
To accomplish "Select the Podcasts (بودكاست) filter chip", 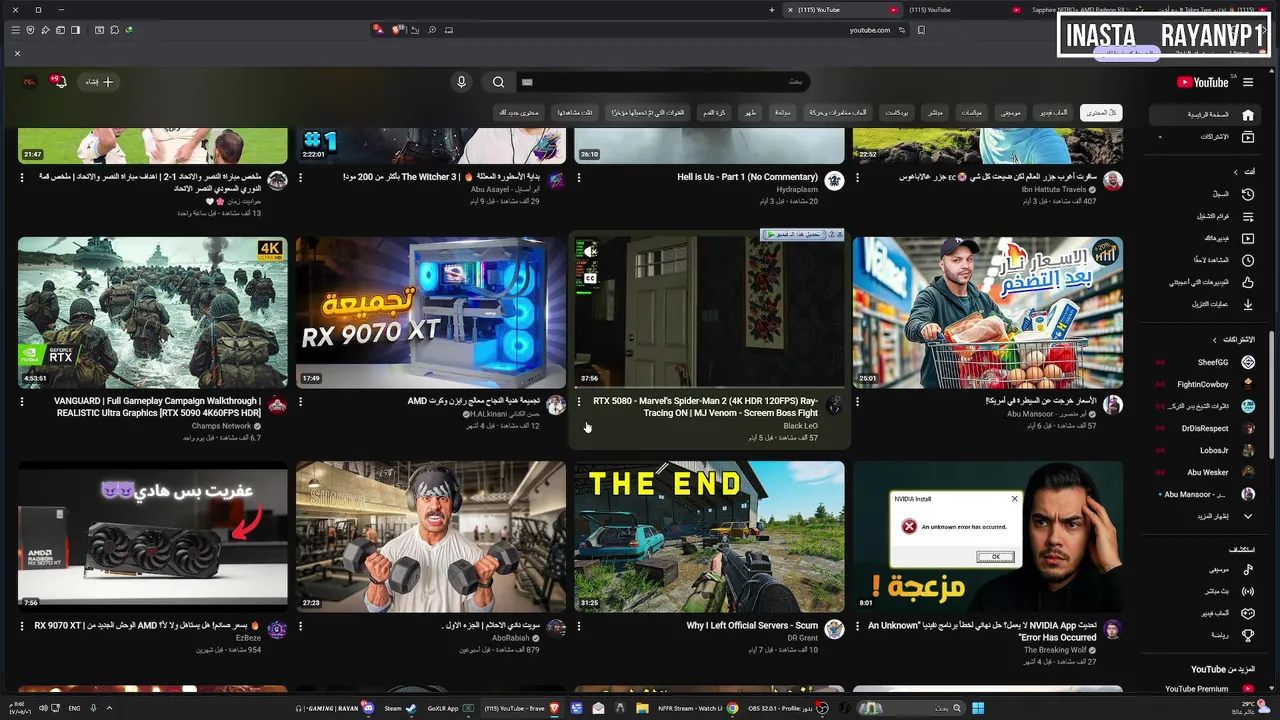I will point(896,112).
